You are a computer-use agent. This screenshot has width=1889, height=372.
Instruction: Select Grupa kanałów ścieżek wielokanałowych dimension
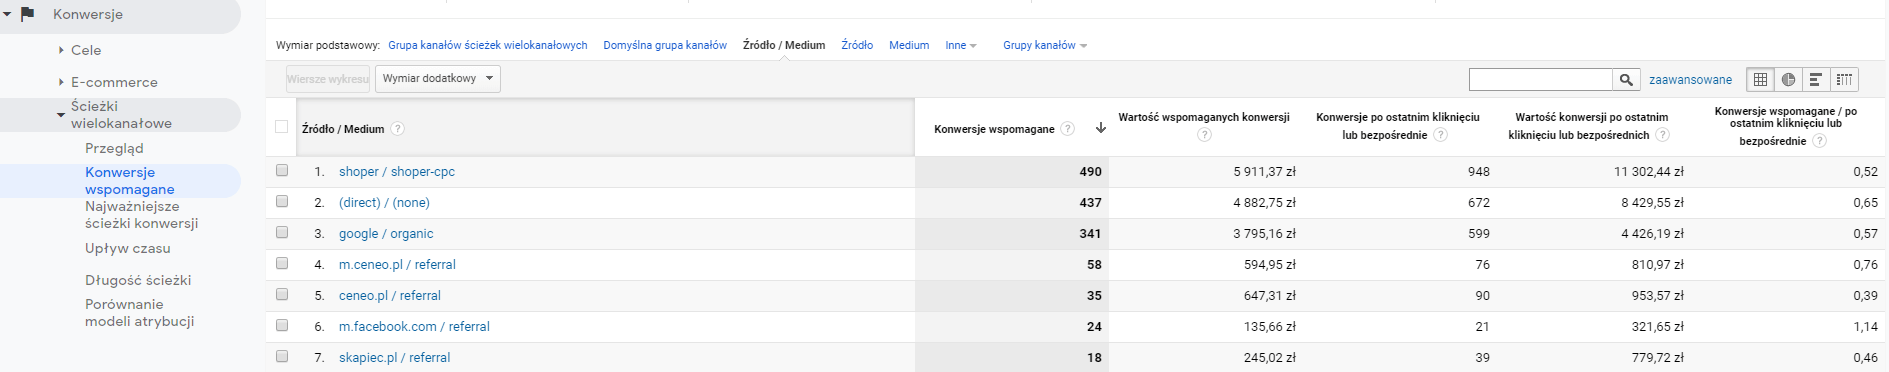point(488,45)
